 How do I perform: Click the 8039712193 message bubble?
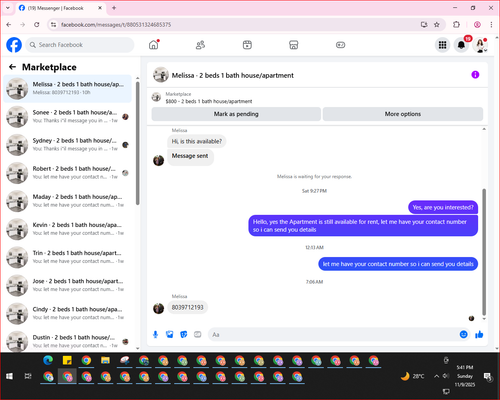(187, 307)
